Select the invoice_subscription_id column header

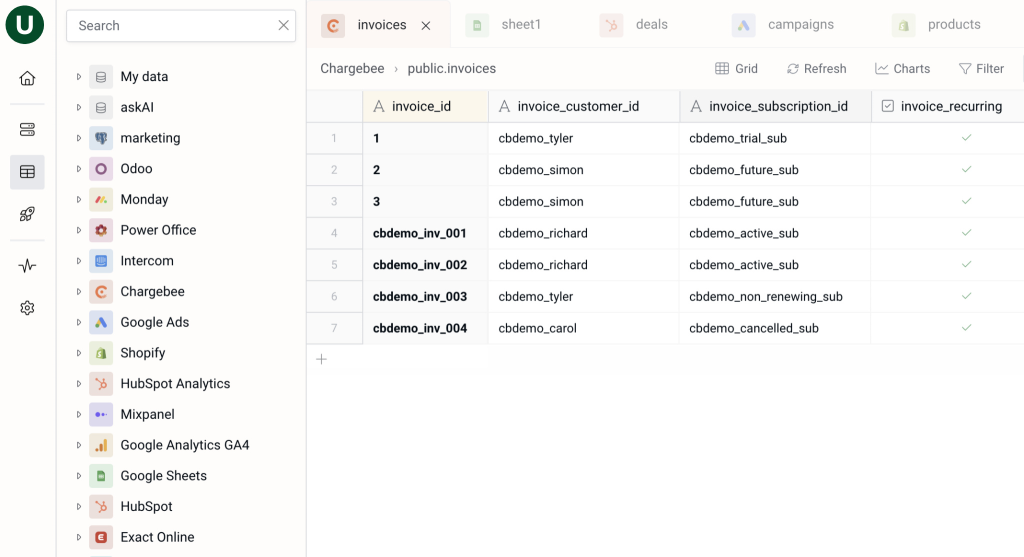tap(775, 106)
